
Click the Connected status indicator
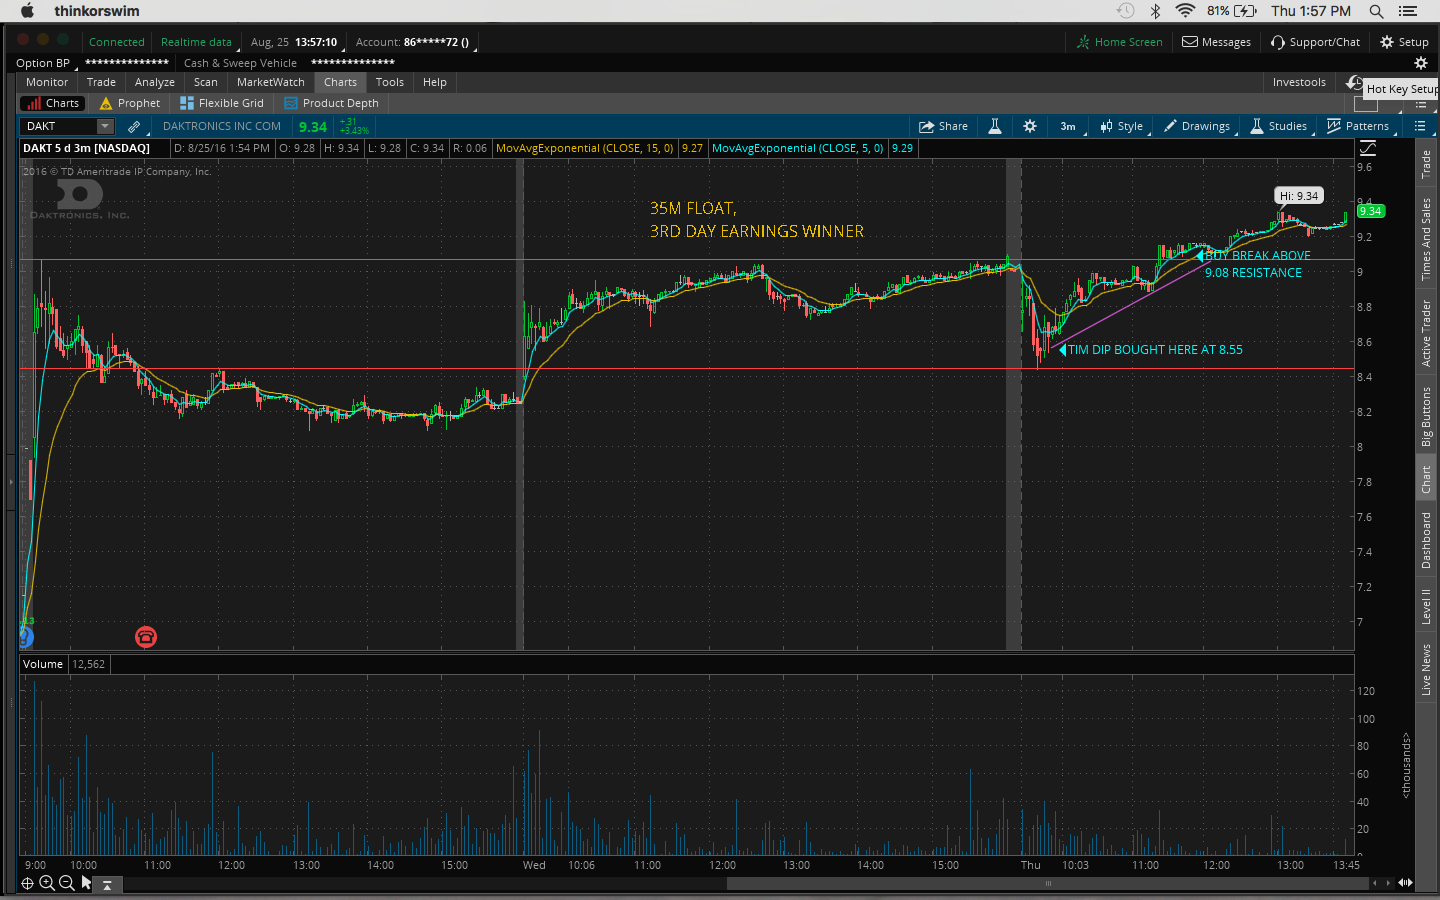117,42
